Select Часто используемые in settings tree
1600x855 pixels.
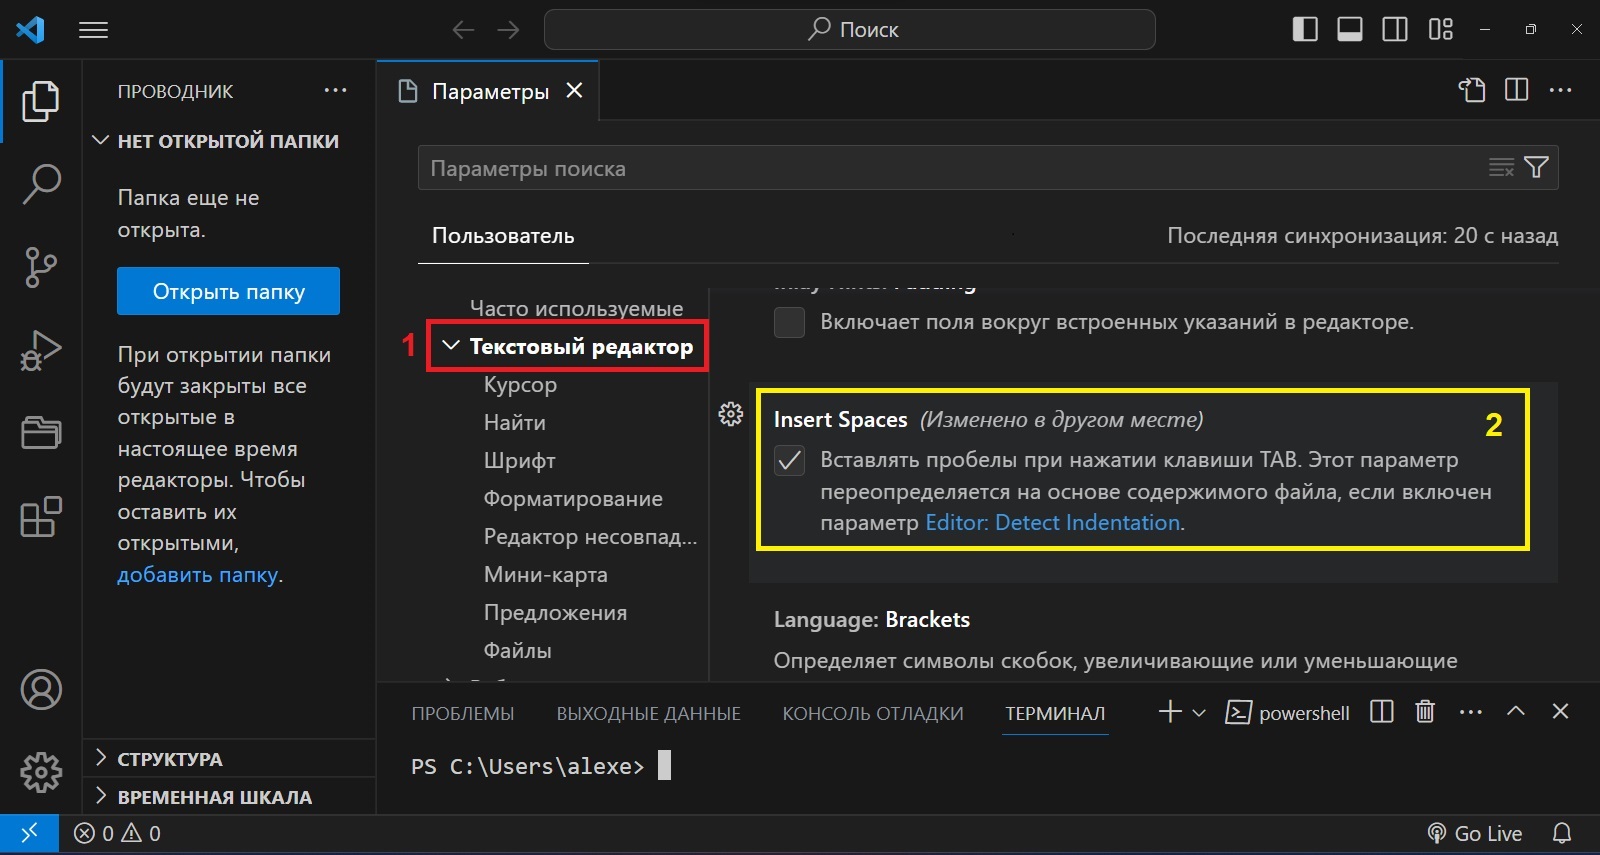(x=576, y=308)
